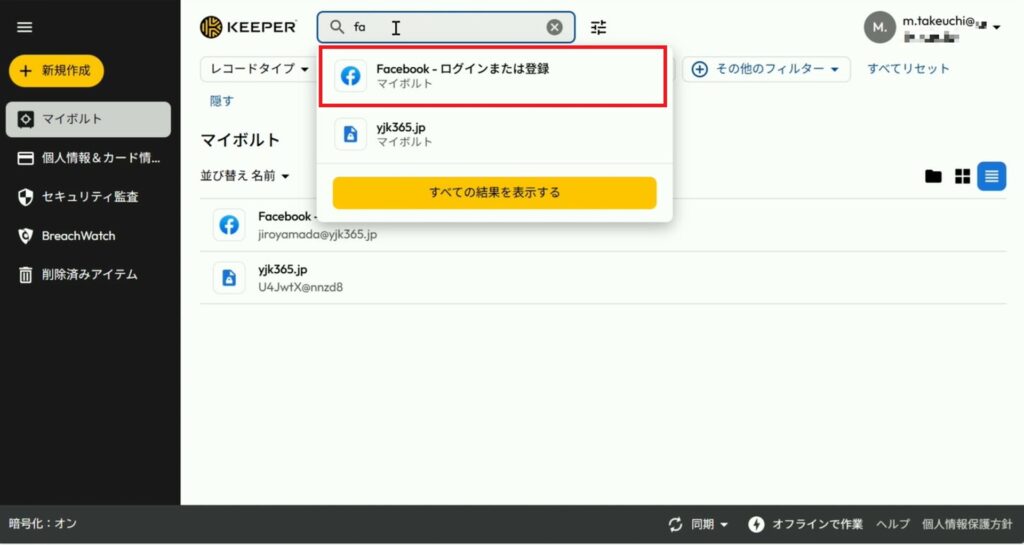Open the 並び替え 名前 sort dropdown
This screenshot has width=1024, height=545.
point(245,176)
